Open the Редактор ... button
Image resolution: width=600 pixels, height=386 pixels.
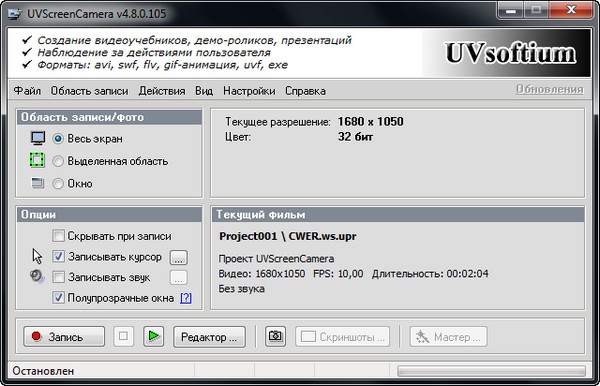pos(209,337)
